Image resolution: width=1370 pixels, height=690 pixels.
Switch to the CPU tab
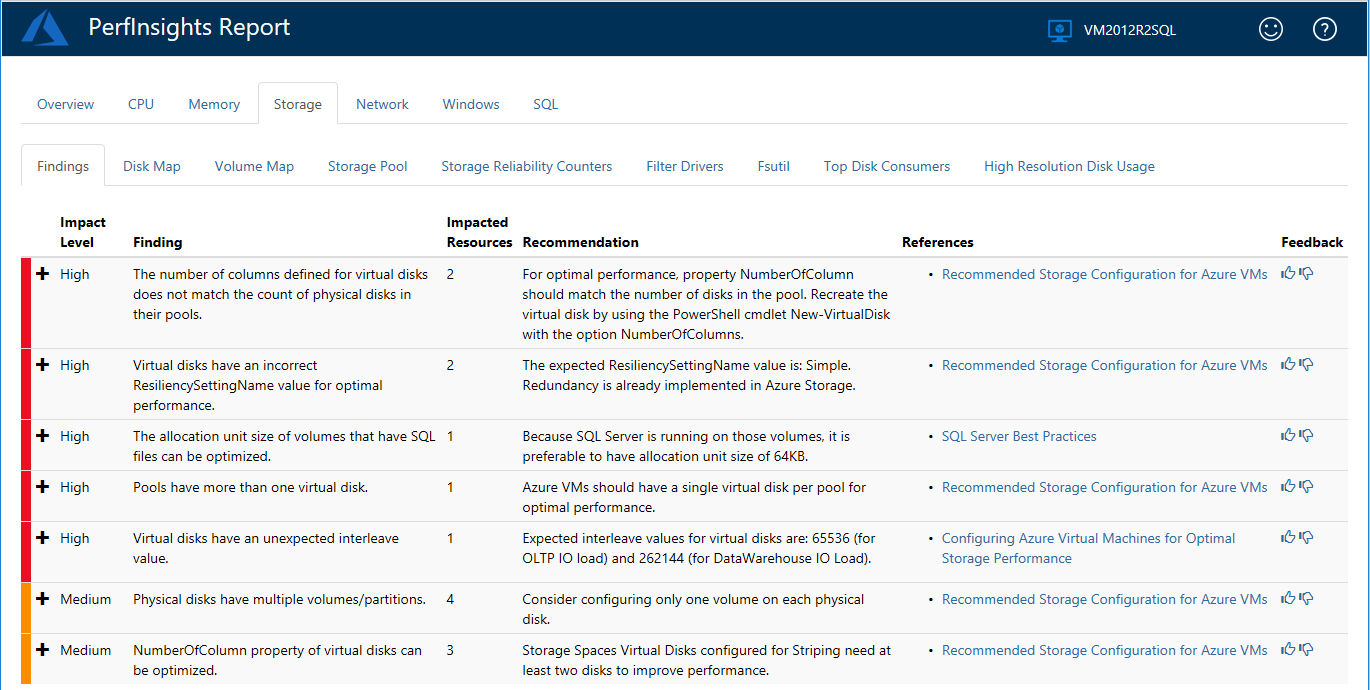click(x=141, y=104)
